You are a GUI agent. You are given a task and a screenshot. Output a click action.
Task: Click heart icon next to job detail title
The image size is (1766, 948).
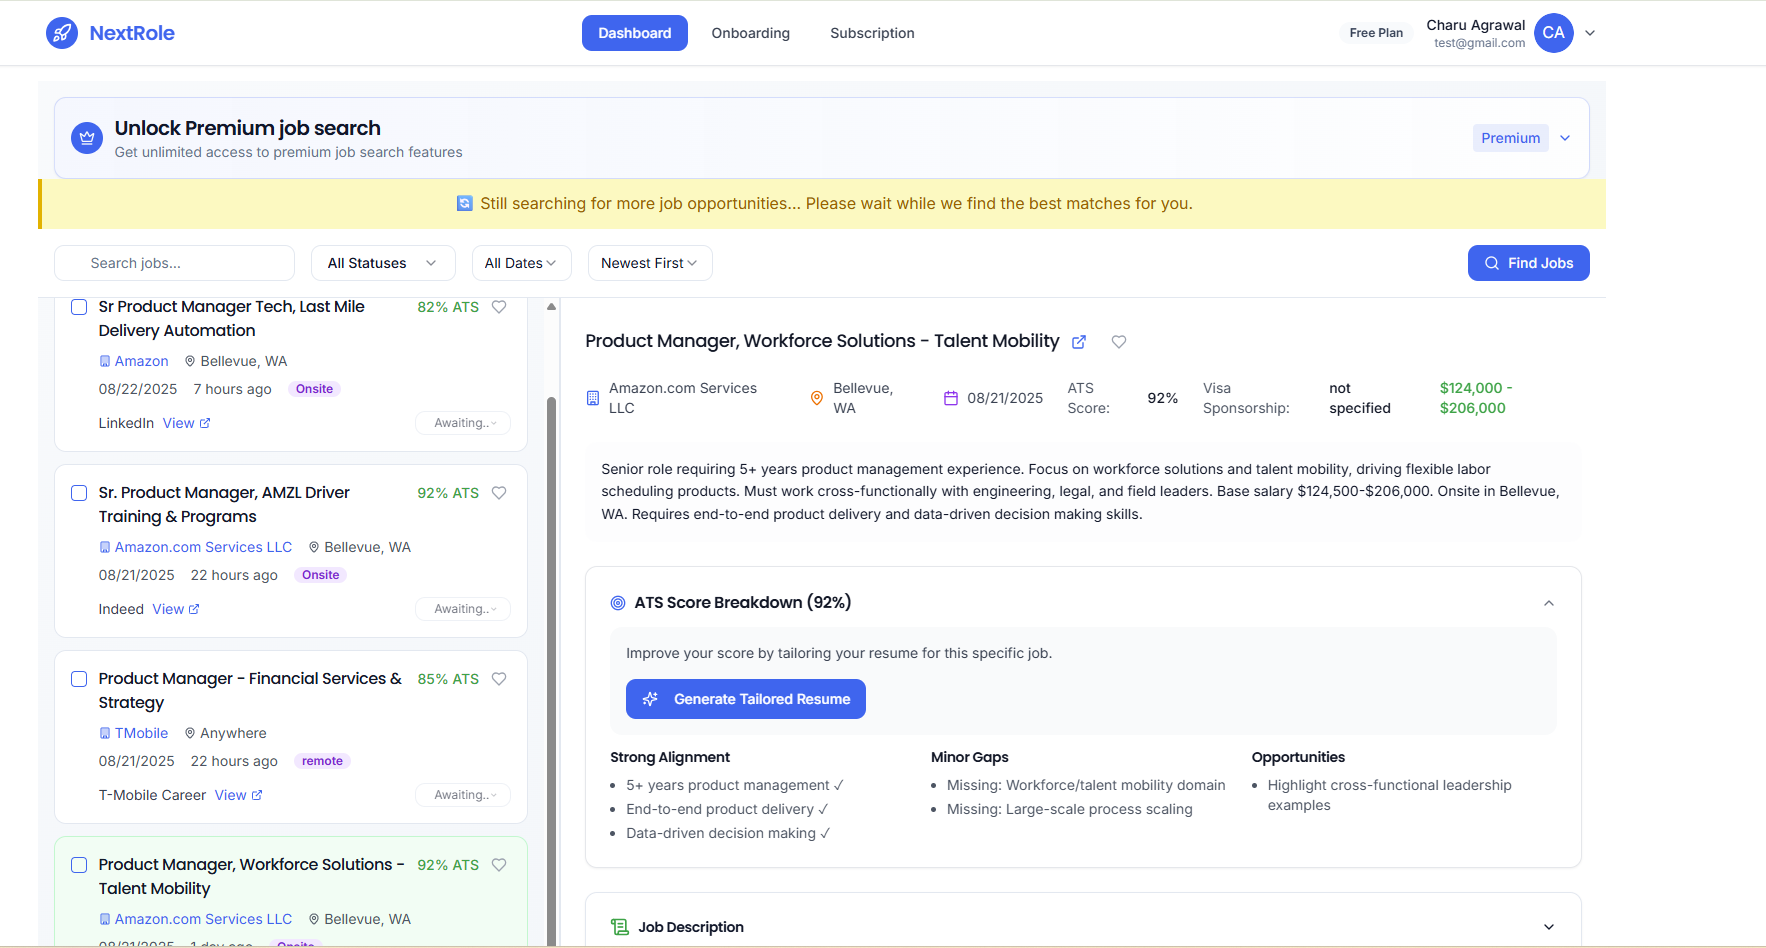[x=1119, y=342]
